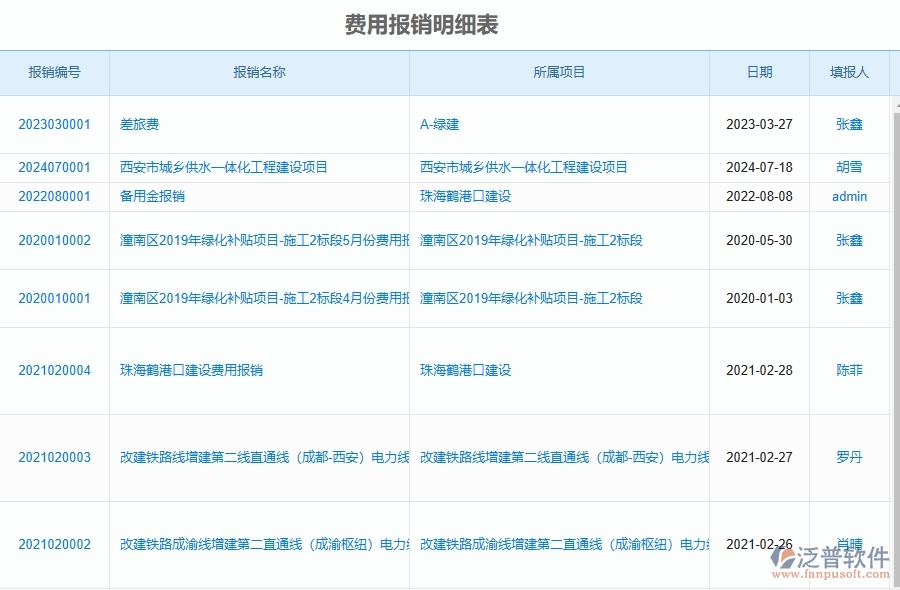Open record 2021020004
This screenshot has height=590, width=900.
click(x=54, y=369)
